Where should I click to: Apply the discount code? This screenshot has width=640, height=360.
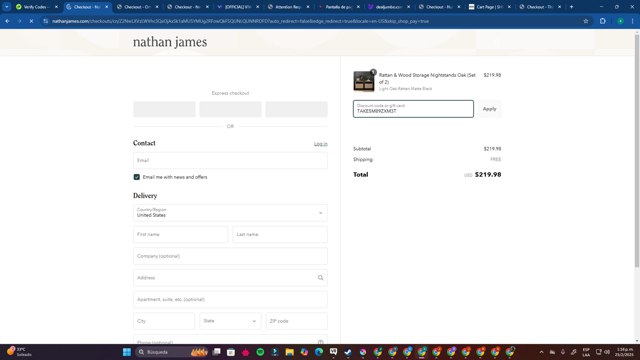tap(489, 109)
